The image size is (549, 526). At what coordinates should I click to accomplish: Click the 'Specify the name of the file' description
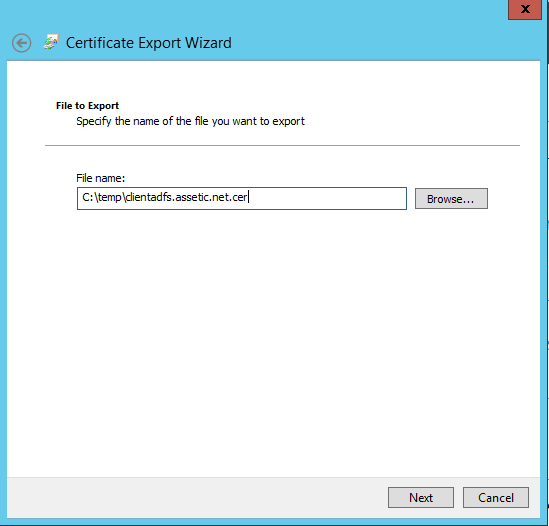[x=190, y=121]
